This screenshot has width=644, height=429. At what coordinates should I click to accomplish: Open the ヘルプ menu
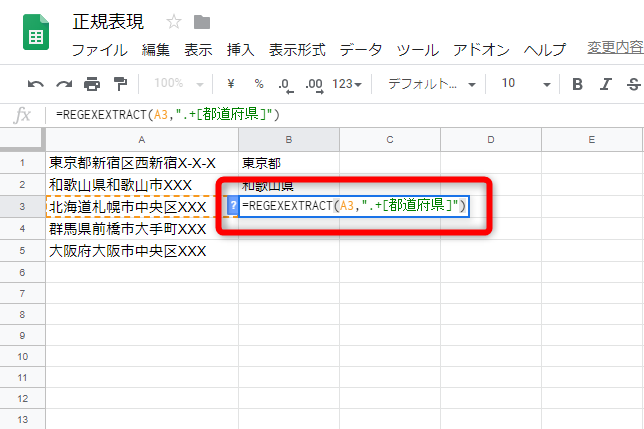(x=545, y=50)
